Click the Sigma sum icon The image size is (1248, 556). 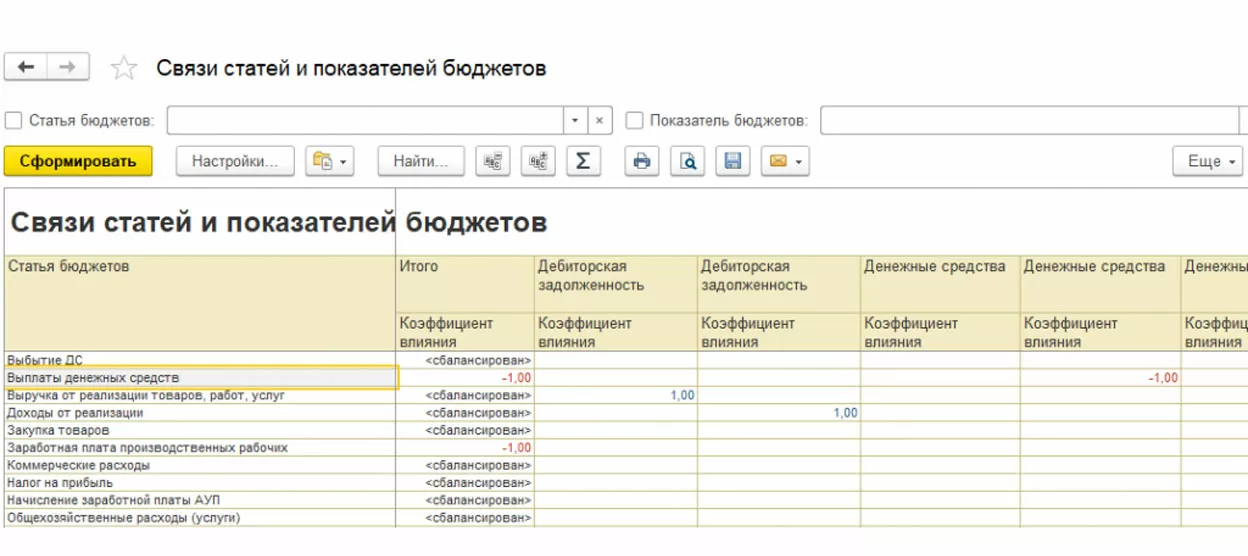(584, 161)
